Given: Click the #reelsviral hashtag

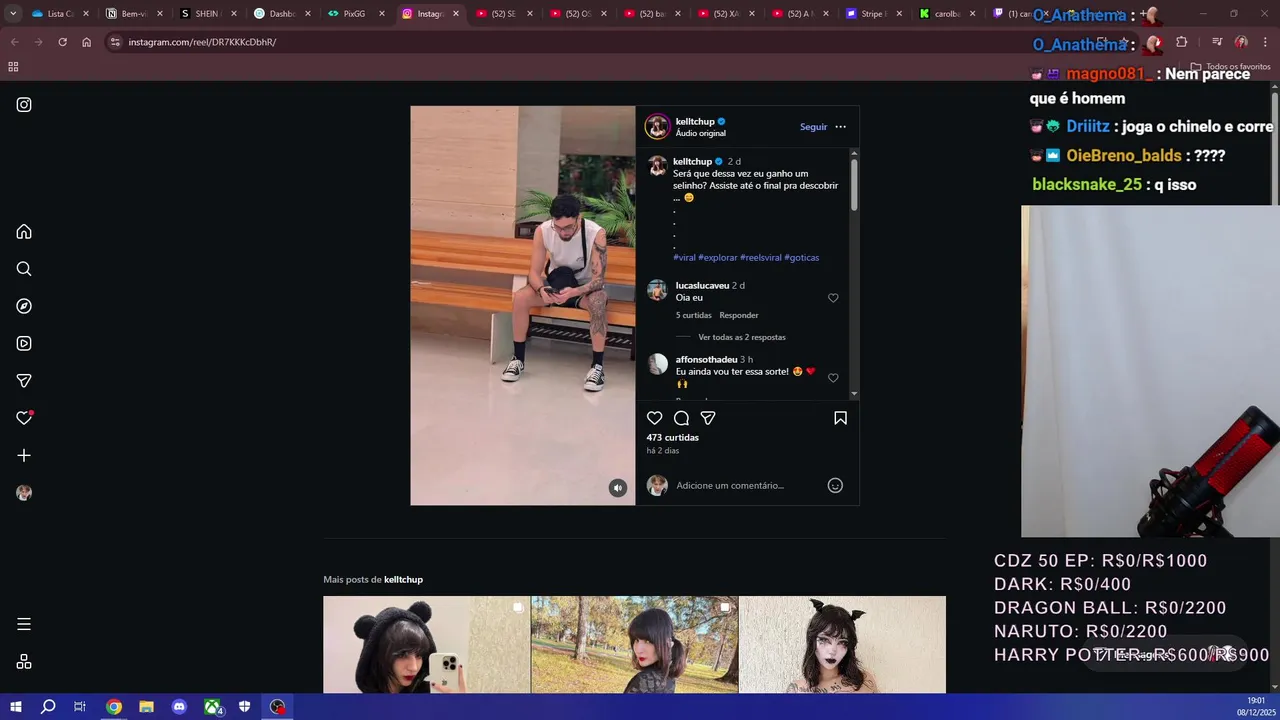Looking at the screenshot, I should (x=760, y=257).
